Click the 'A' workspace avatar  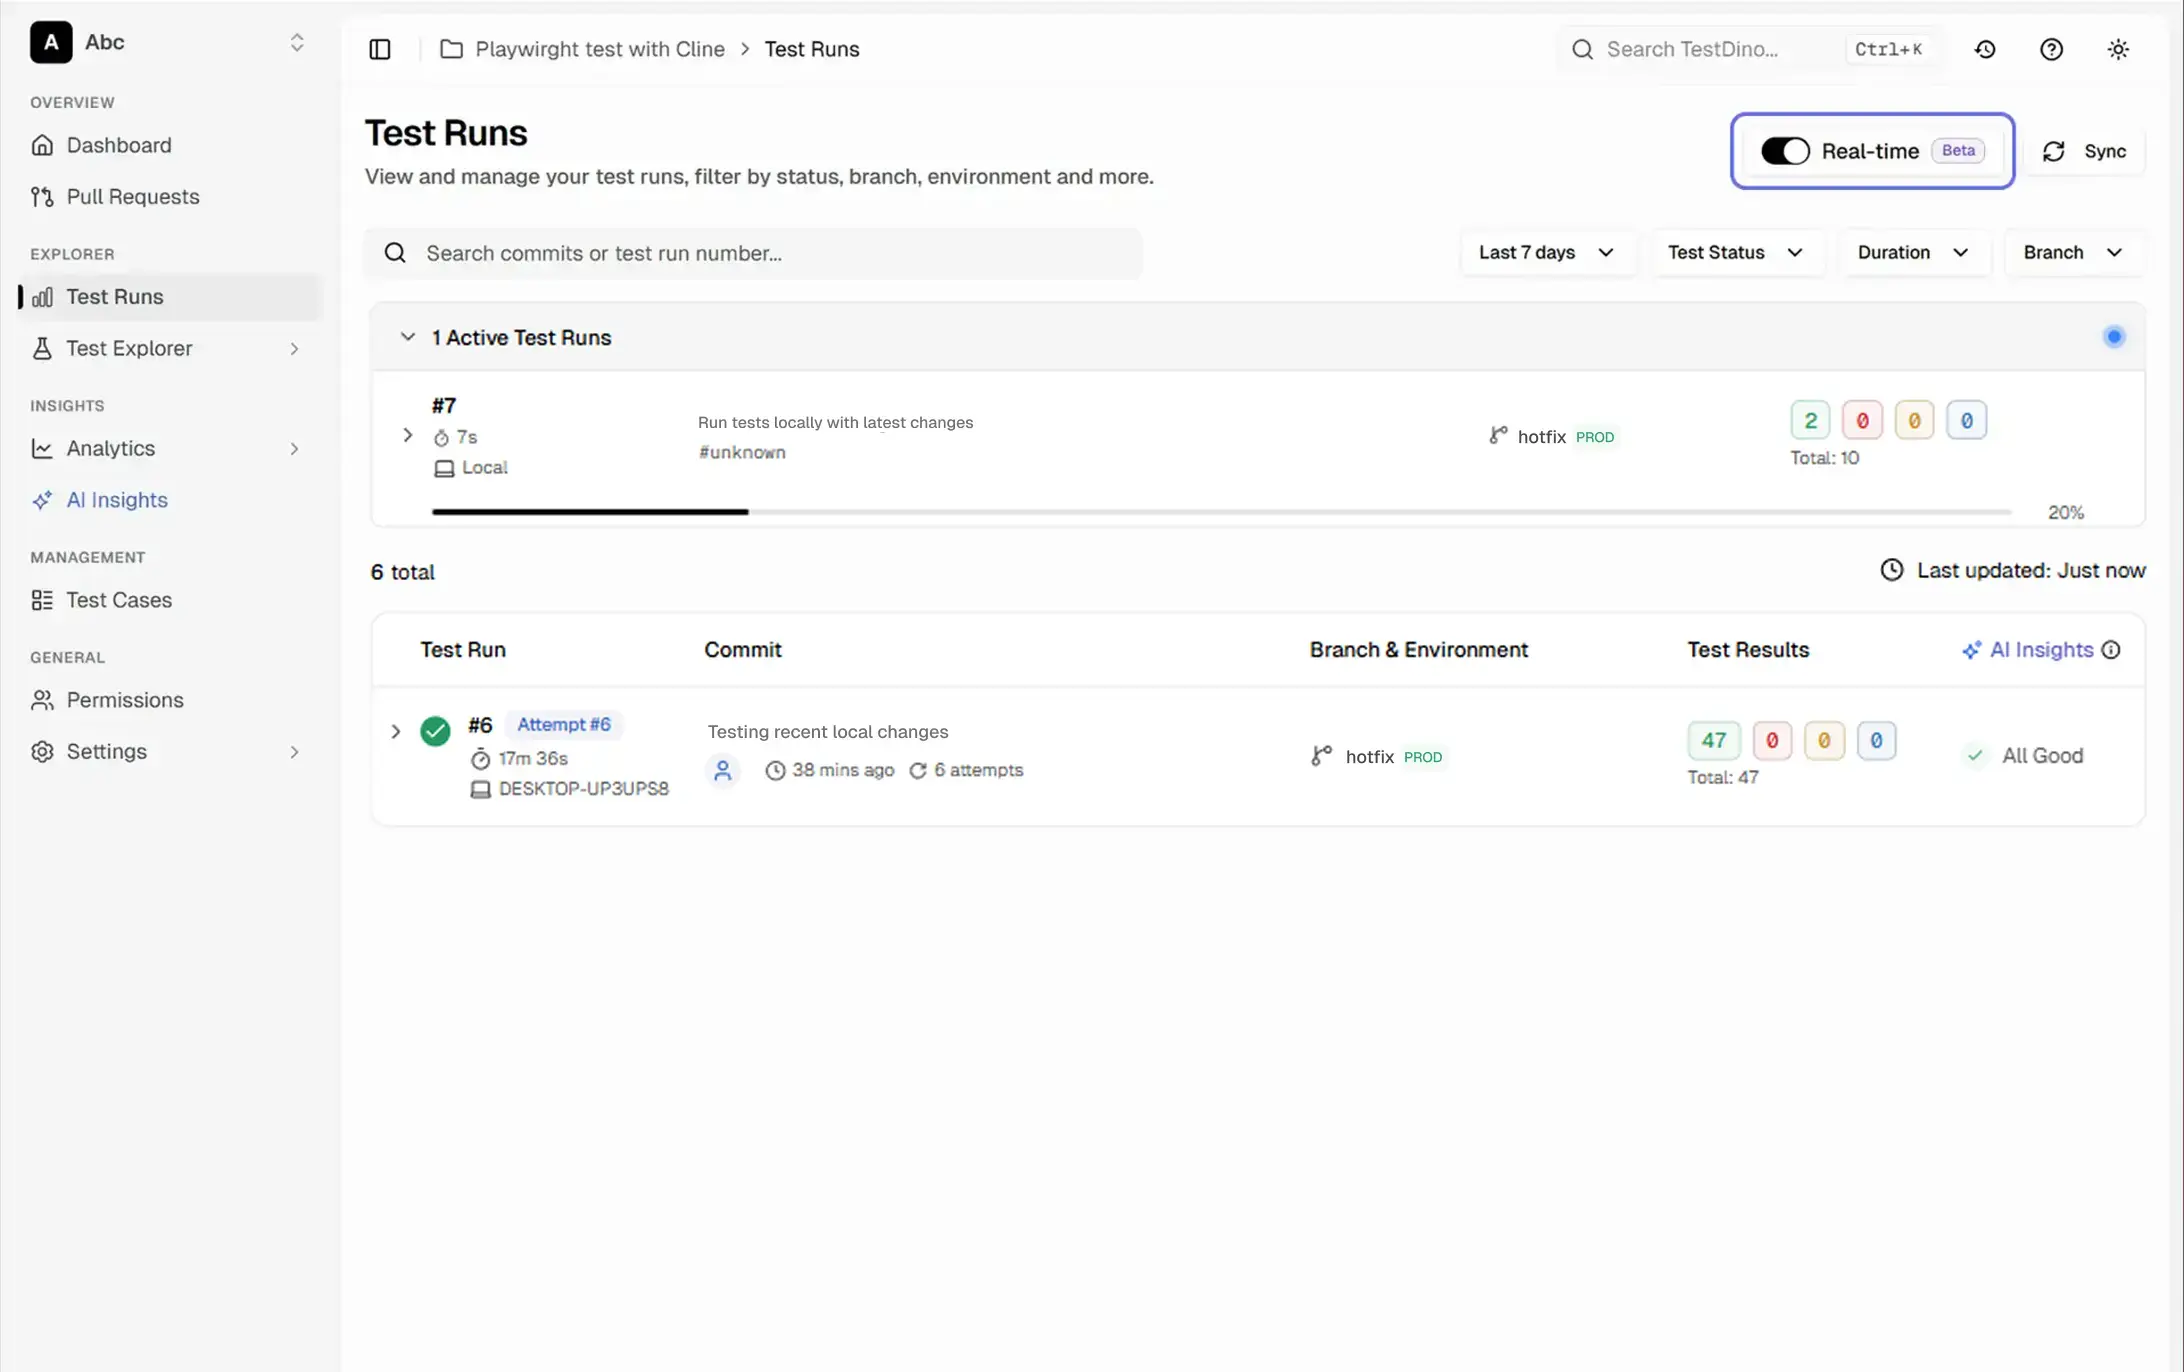click(x=51, y=42)
